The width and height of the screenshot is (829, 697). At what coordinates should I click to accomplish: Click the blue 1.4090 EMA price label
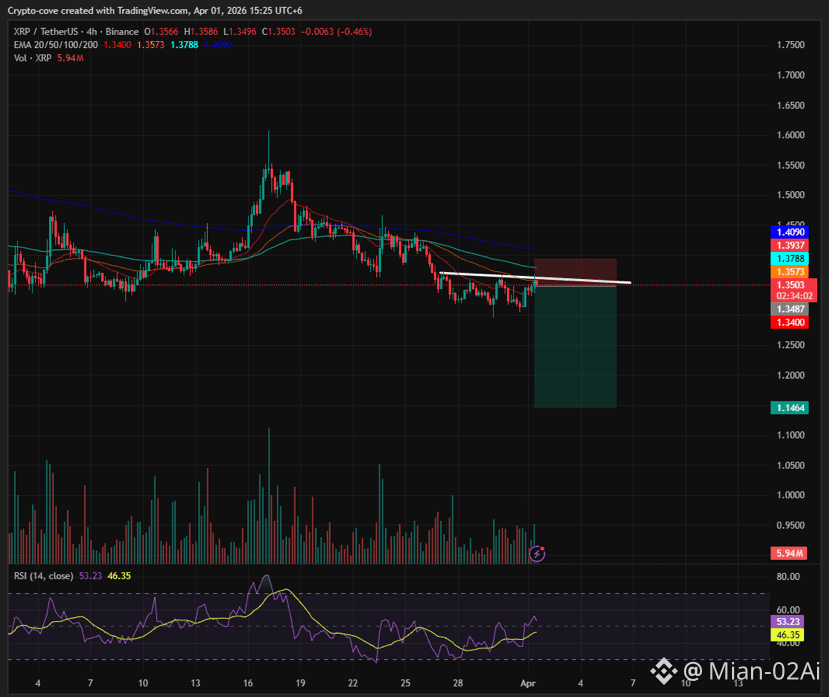click(790, 232)
